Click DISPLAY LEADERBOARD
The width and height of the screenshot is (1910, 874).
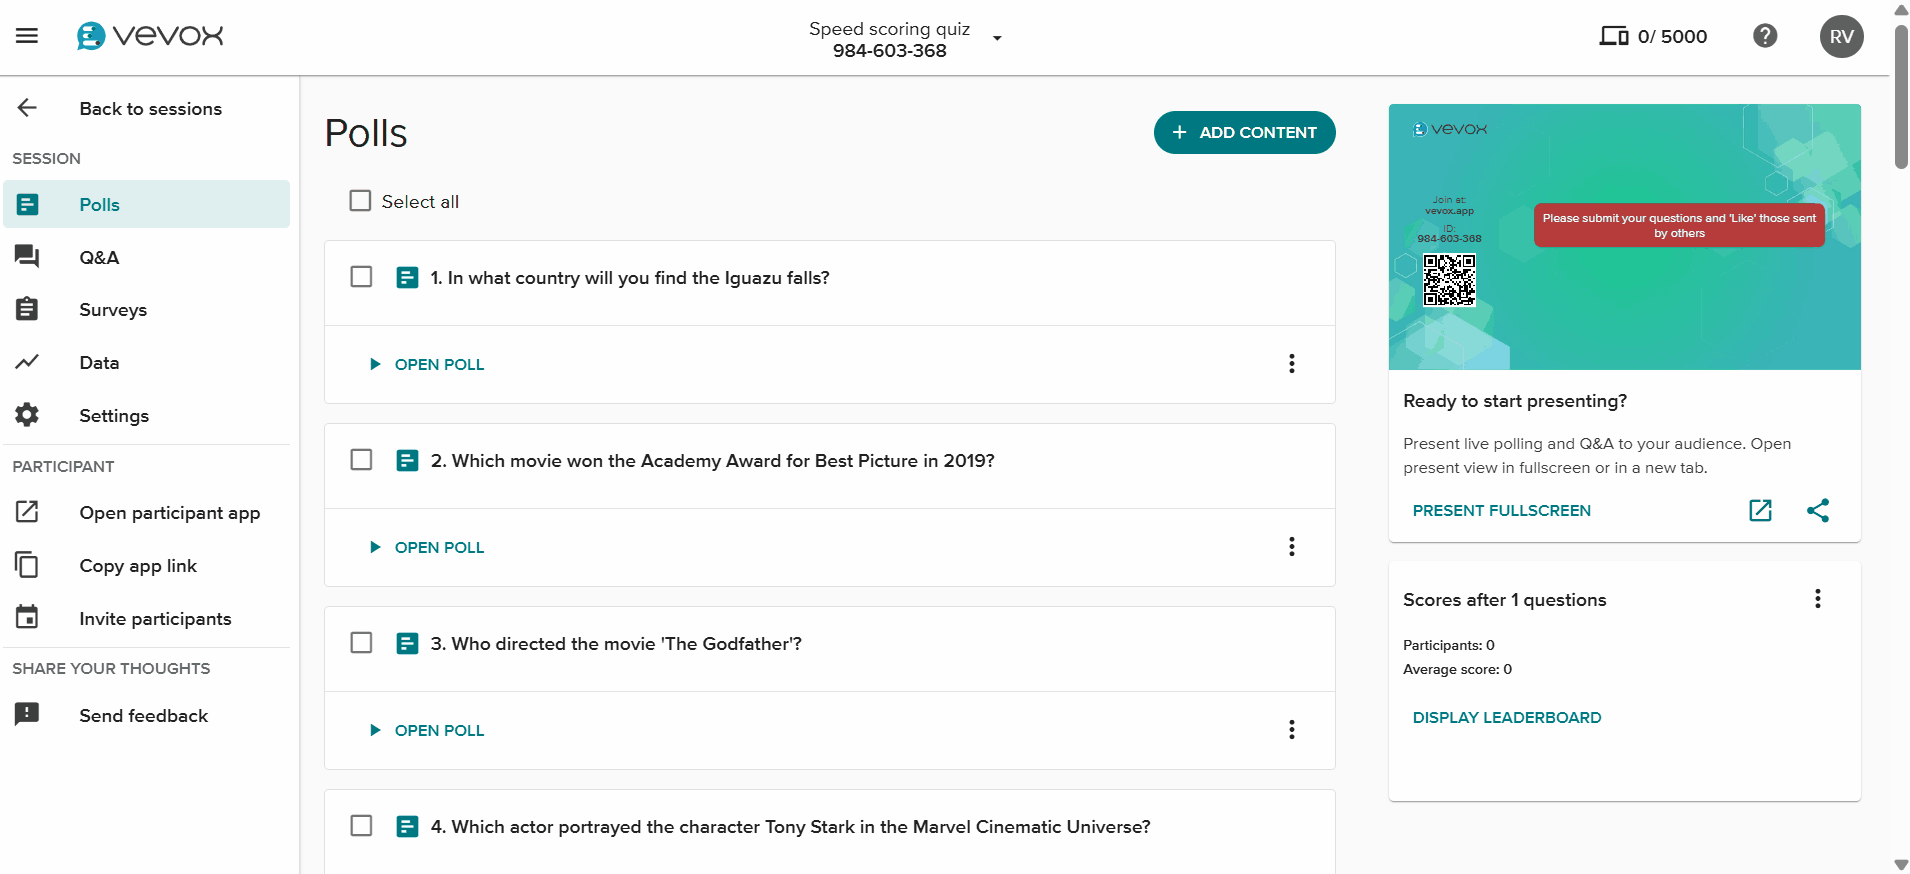[1507, 717]
